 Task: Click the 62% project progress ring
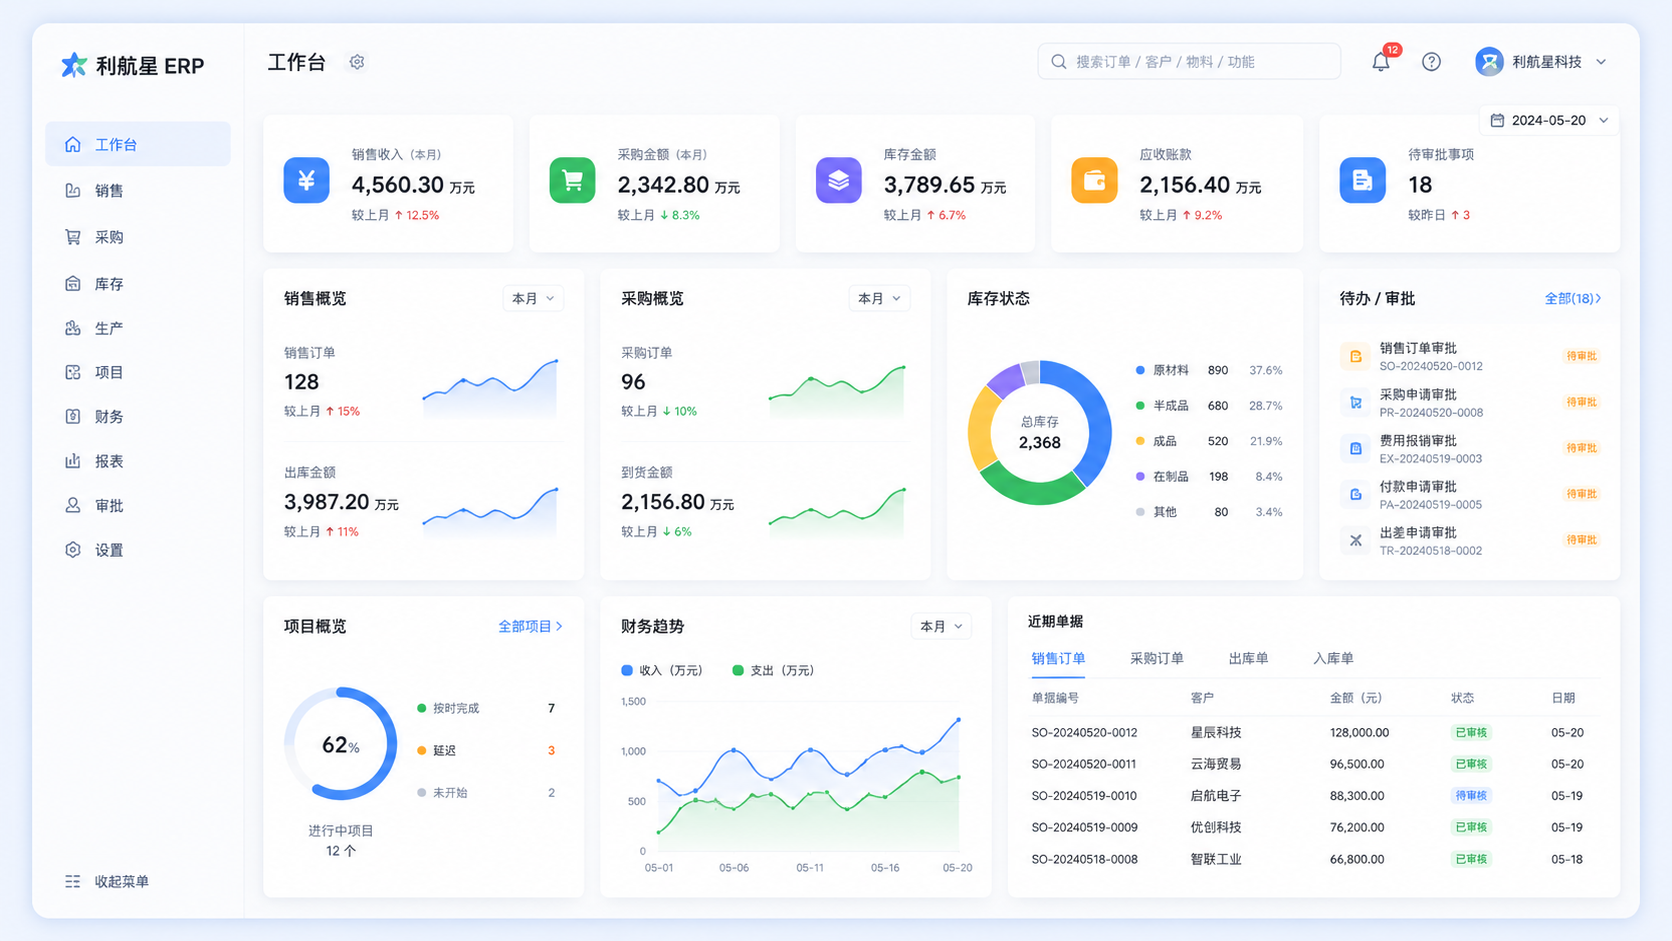point(341,744)
